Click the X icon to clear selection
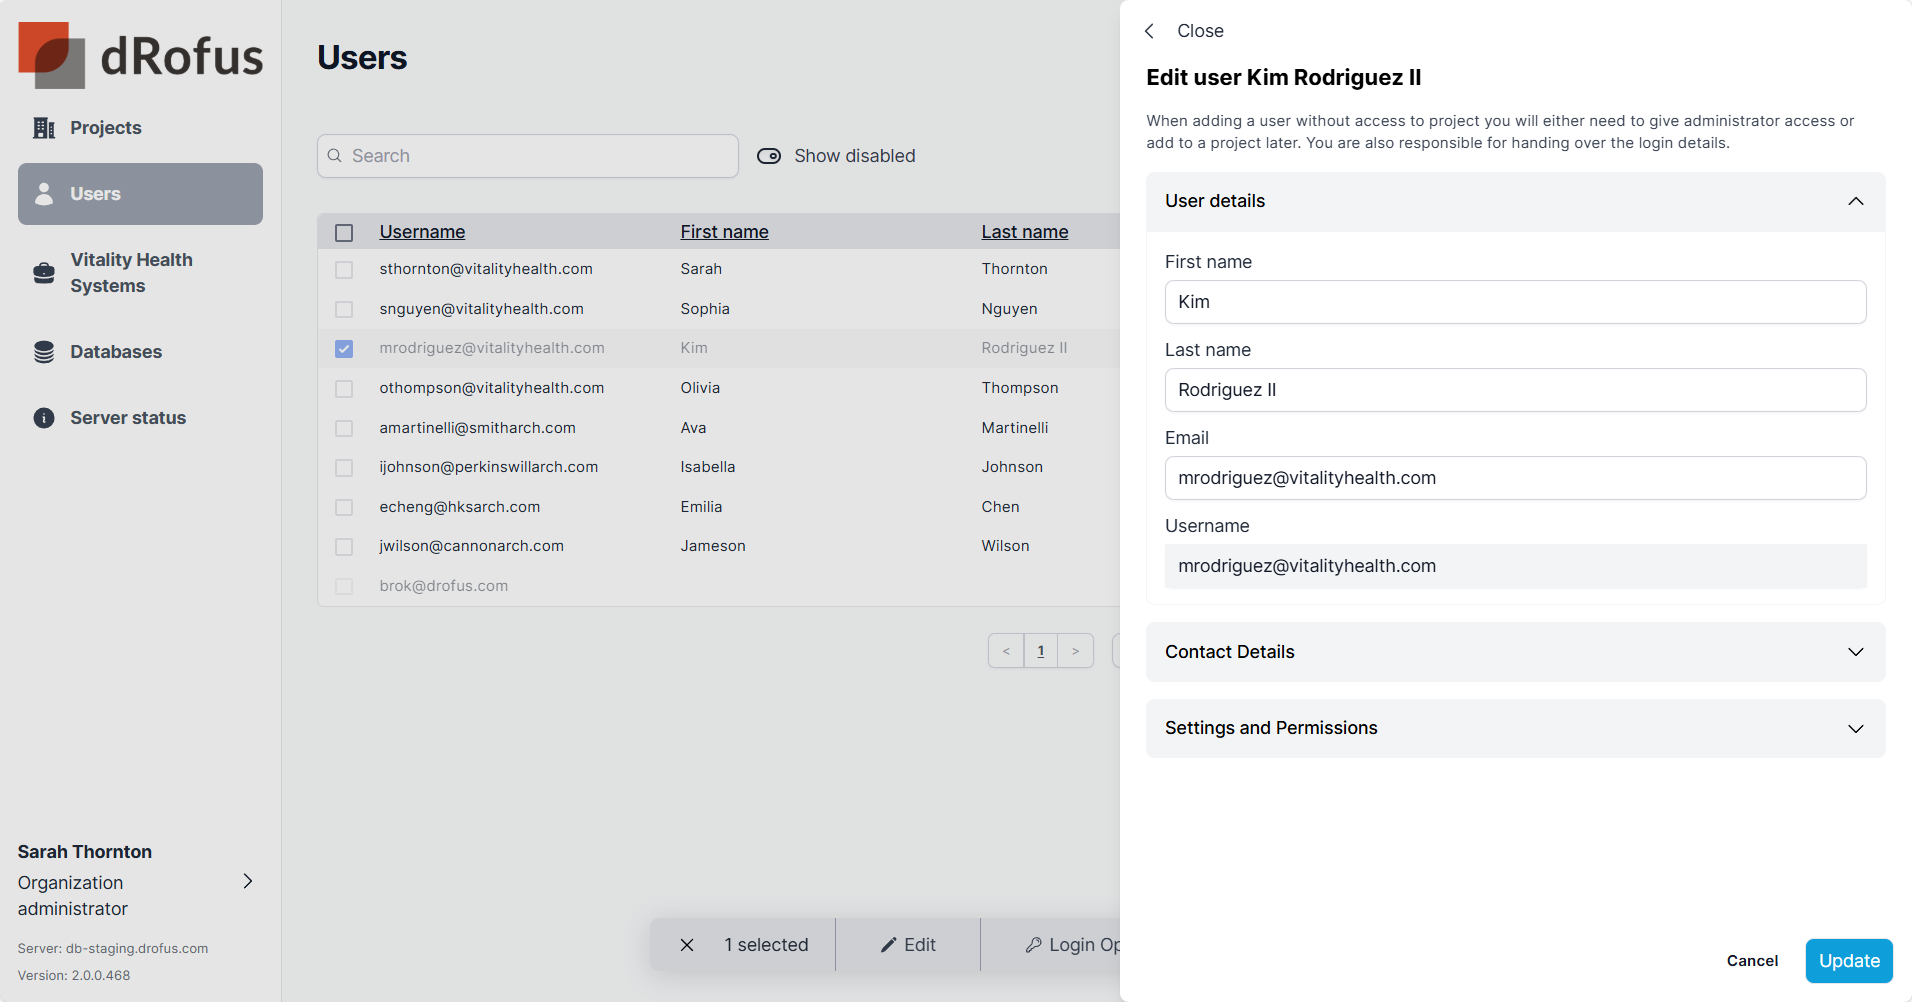The width and height of the screenshot is (1912, 1002). pyautogui.click(x=687, y=945)
